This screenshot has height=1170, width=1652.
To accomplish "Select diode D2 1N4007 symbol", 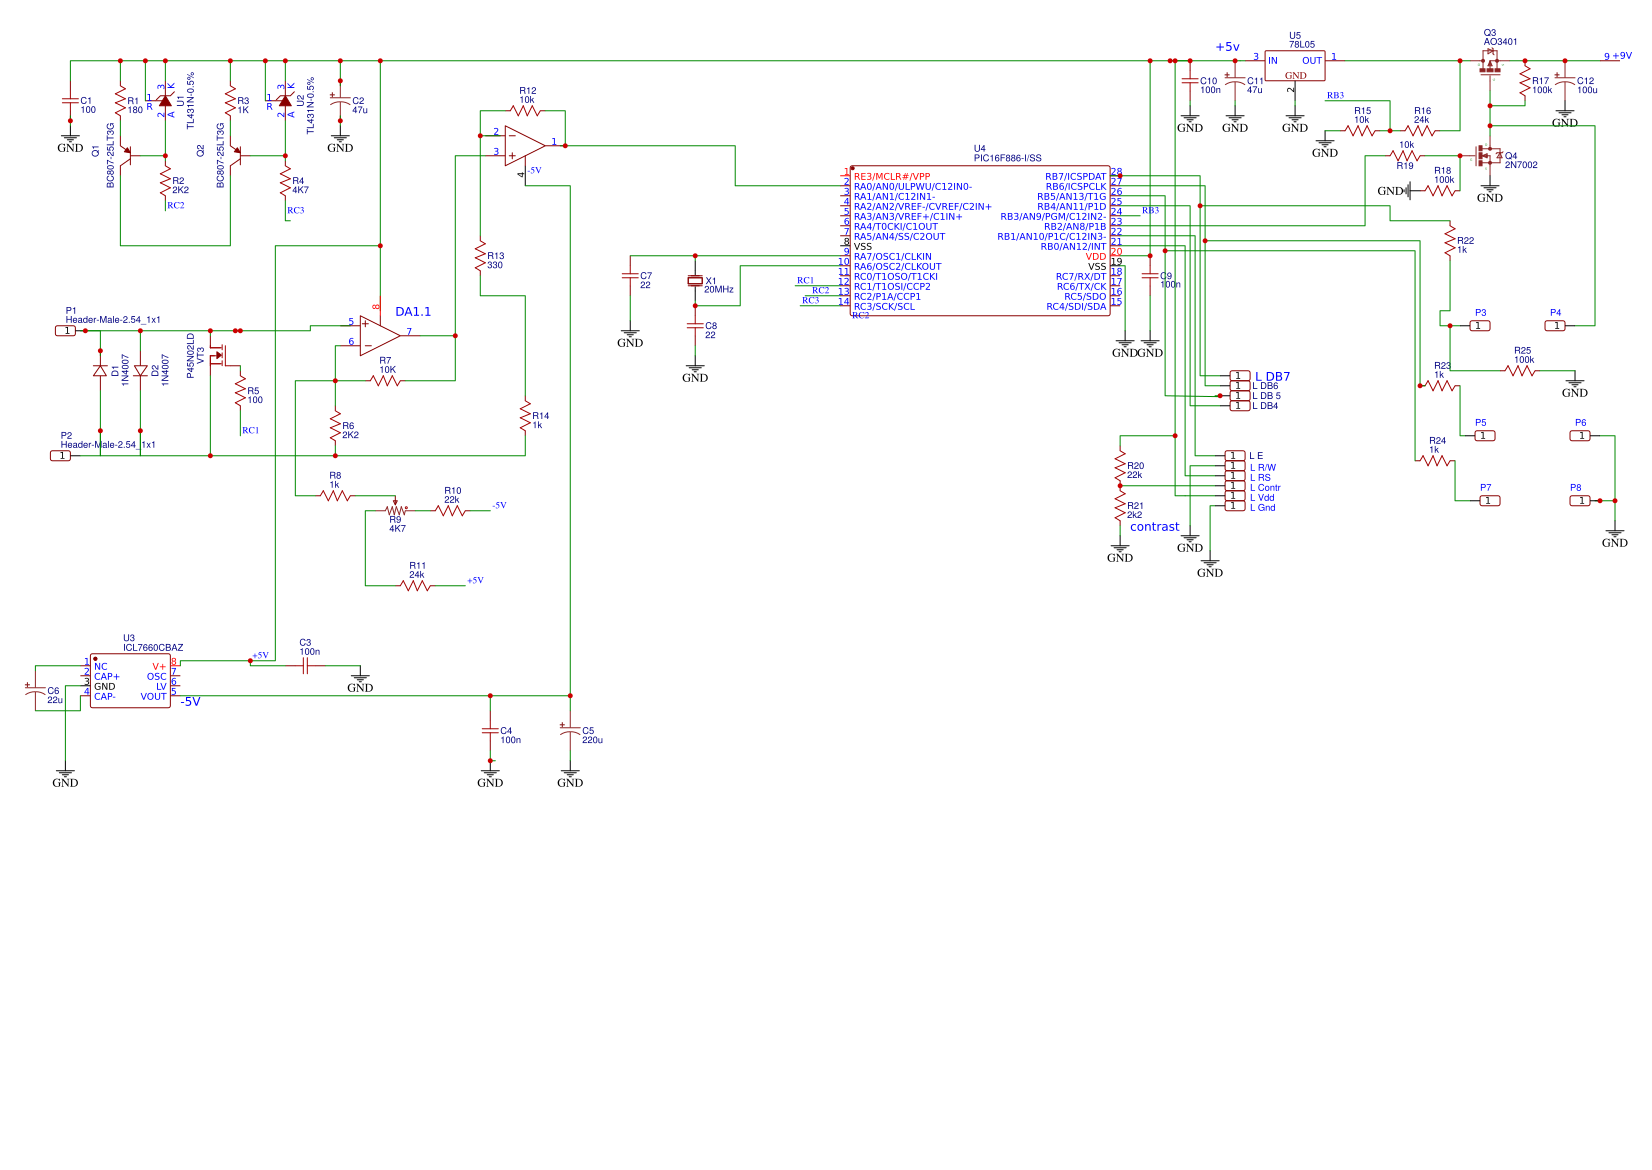I will [140, 370].
